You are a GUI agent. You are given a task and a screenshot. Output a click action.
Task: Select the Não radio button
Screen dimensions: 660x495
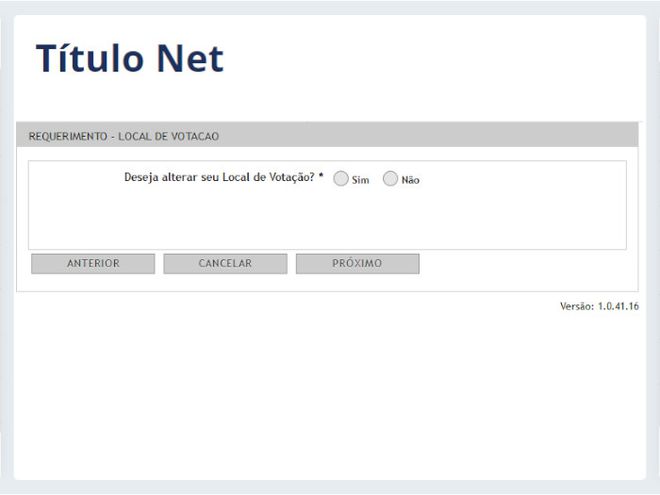390,178
